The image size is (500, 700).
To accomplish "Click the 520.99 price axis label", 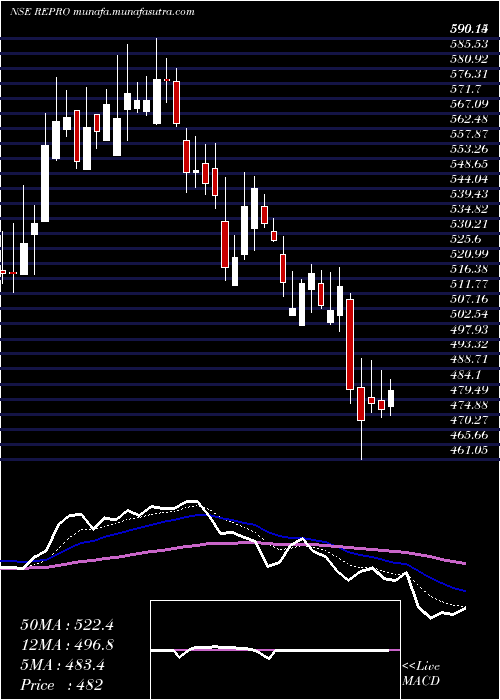I will (x=468, y=254).
